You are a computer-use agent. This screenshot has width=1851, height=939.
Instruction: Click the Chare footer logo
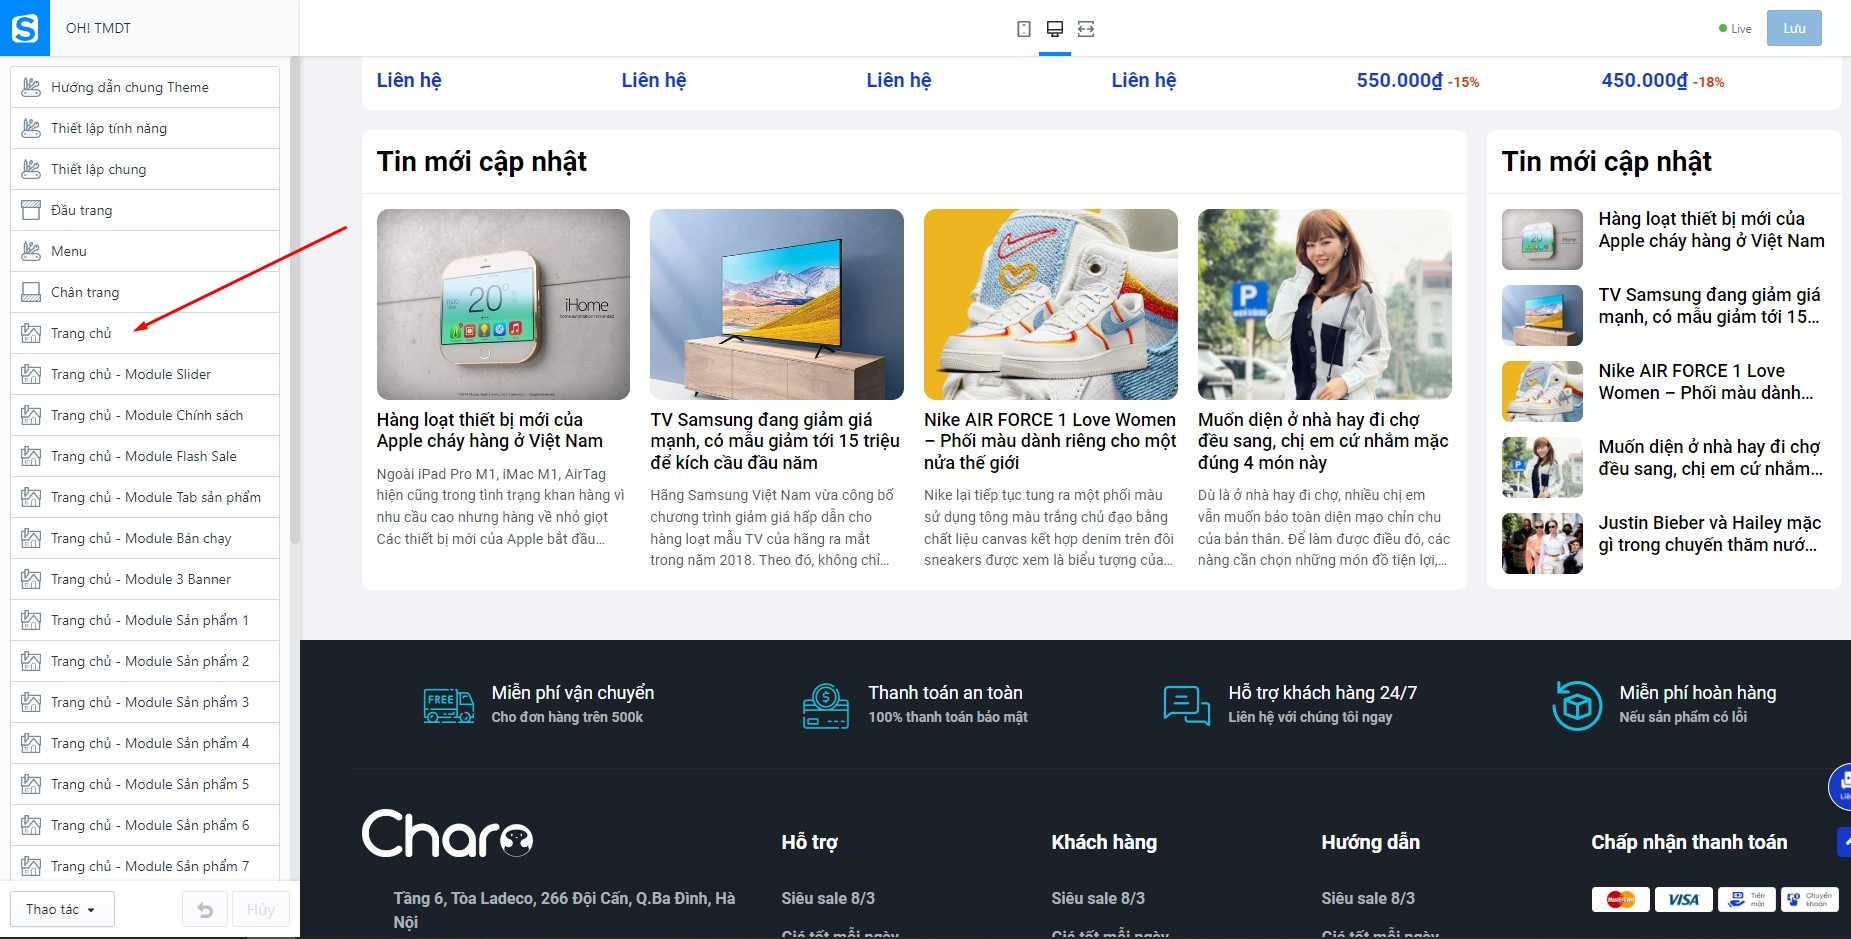[x=447, y=834]
